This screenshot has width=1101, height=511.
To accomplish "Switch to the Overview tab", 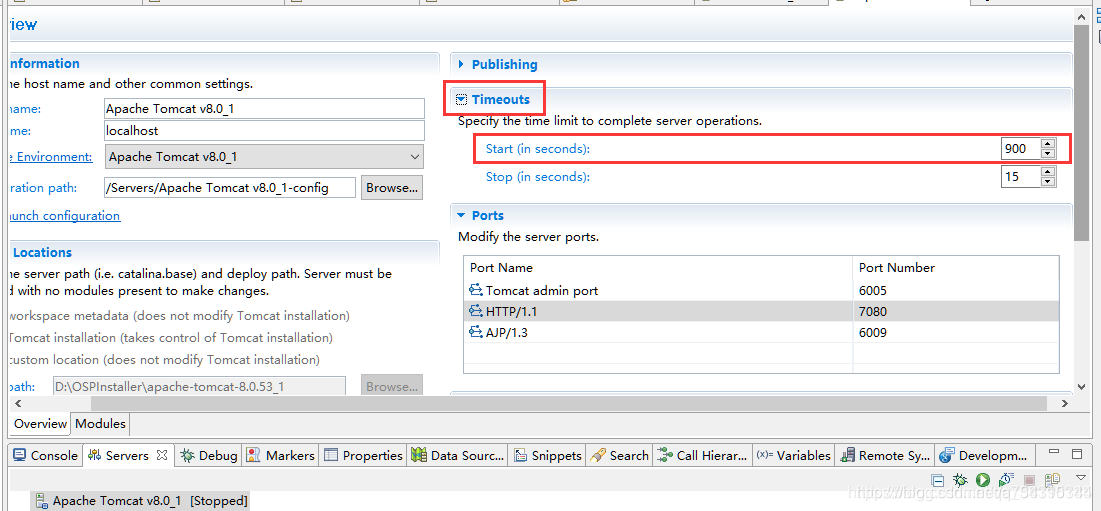I will click(40, 423).
